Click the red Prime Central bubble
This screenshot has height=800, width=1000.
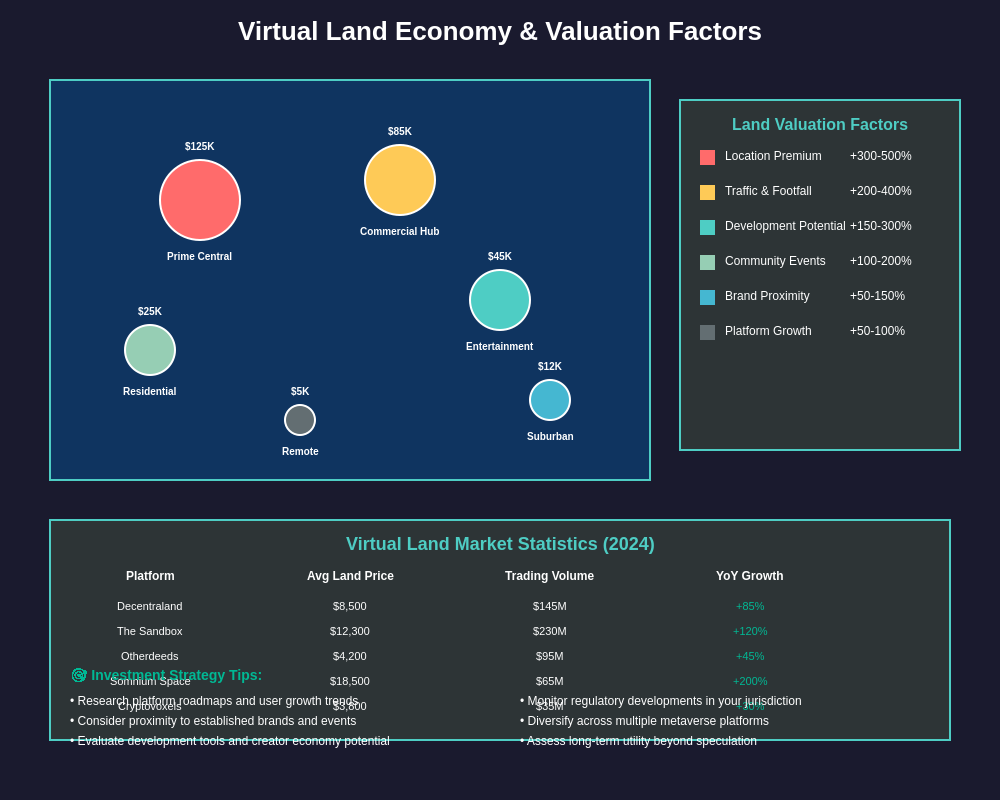(200, 200)
